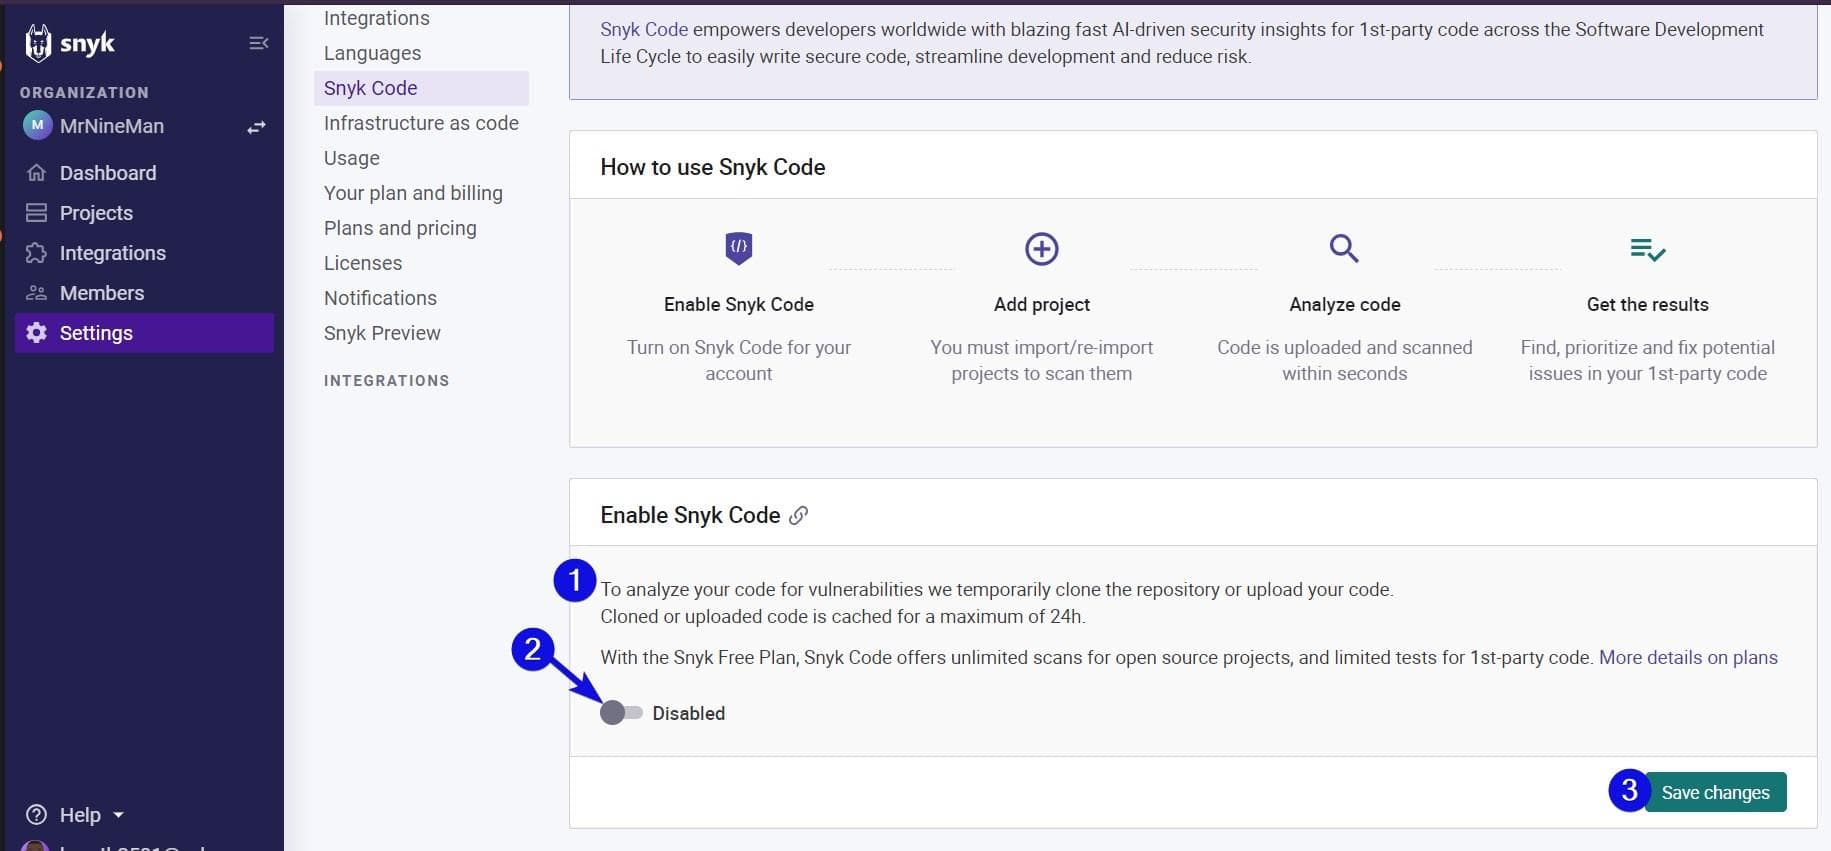Image resolution: width=1831 pixels, height=851 pixels.
Task: Open Integrations in the settings submenu
Action: [x=377, y=18]
